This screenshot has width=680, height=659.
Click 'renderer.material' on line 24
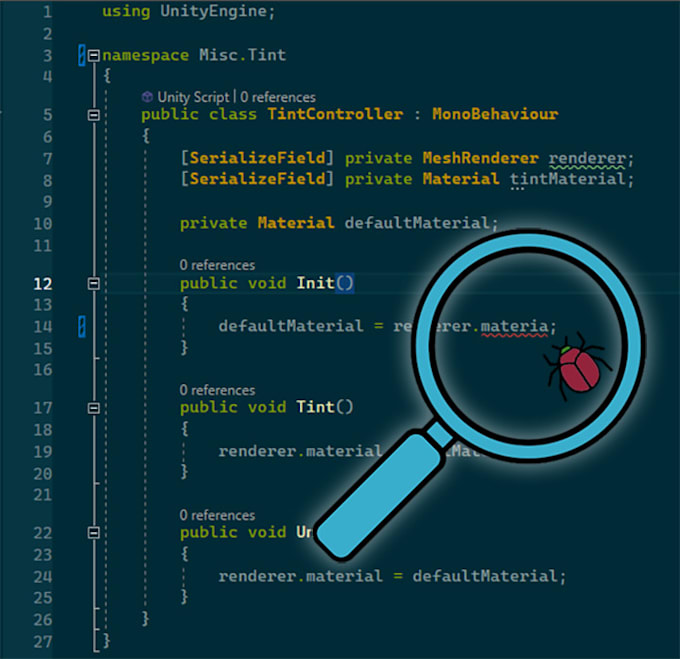click(301, 576)
